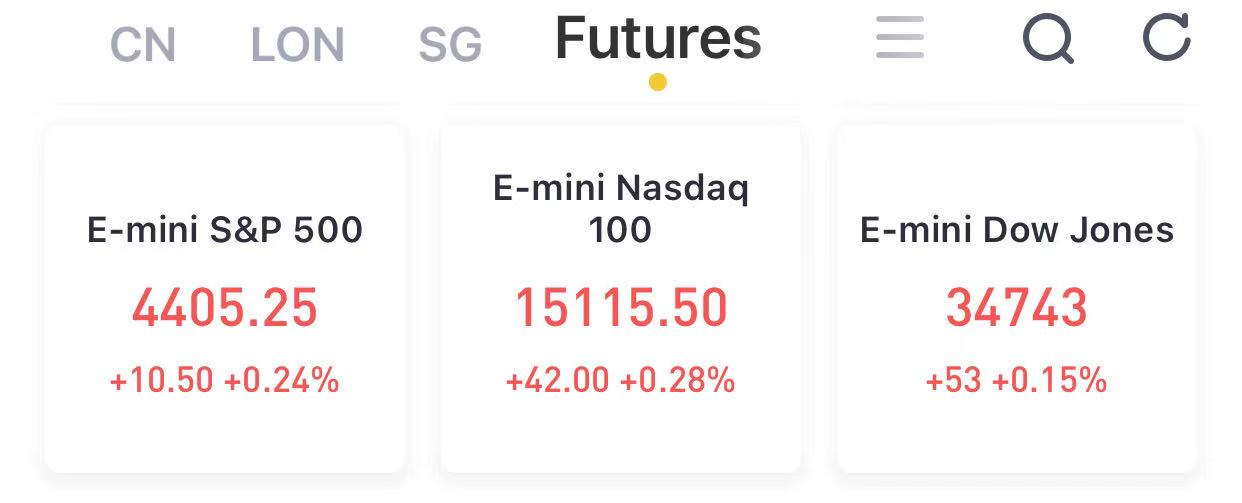This screenshot has height=503, width=1242.
Task: Open the E-mini Nasdaq 100 card
Action: [x=621, y=298]
